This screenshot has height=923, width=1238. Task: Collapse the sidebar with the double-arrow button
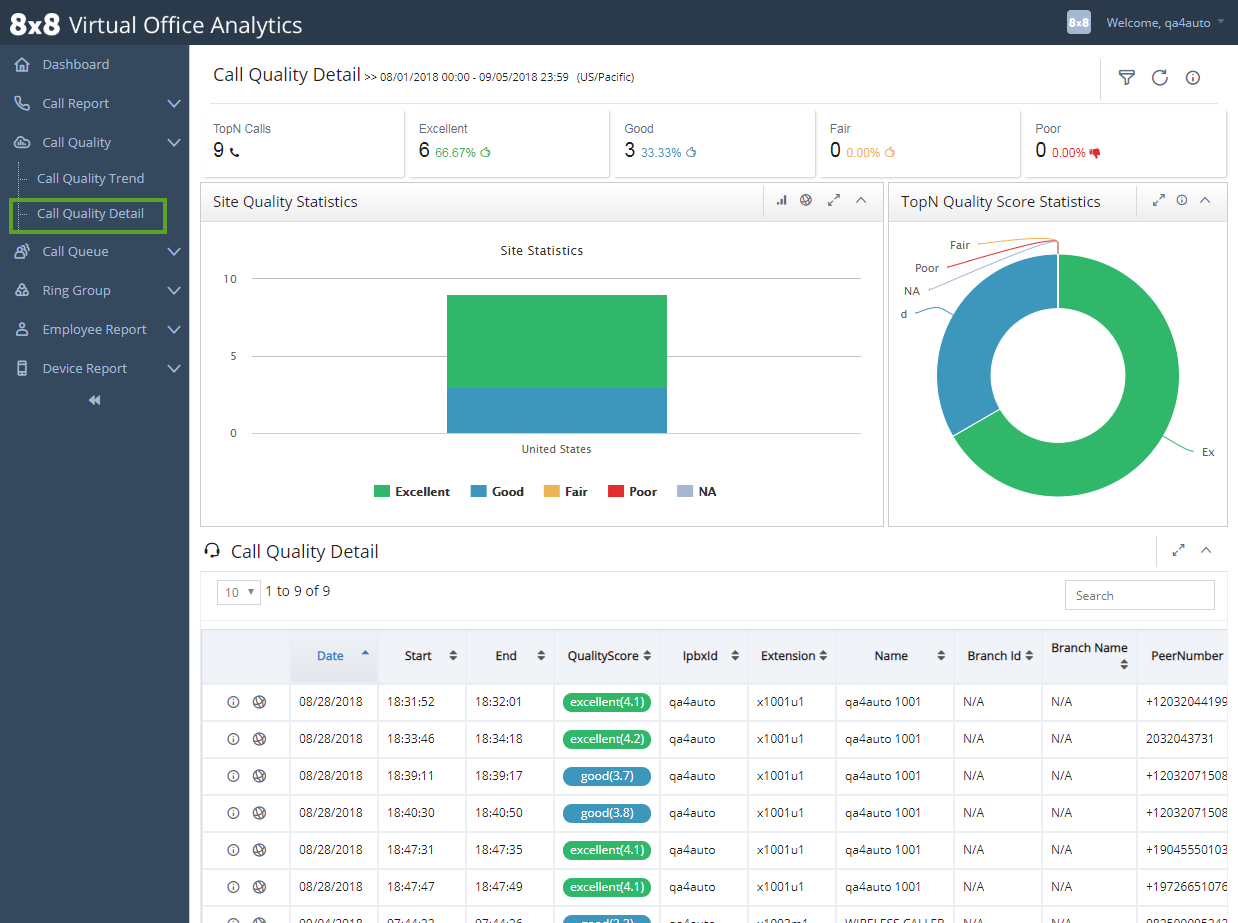(x=93, y=399)
